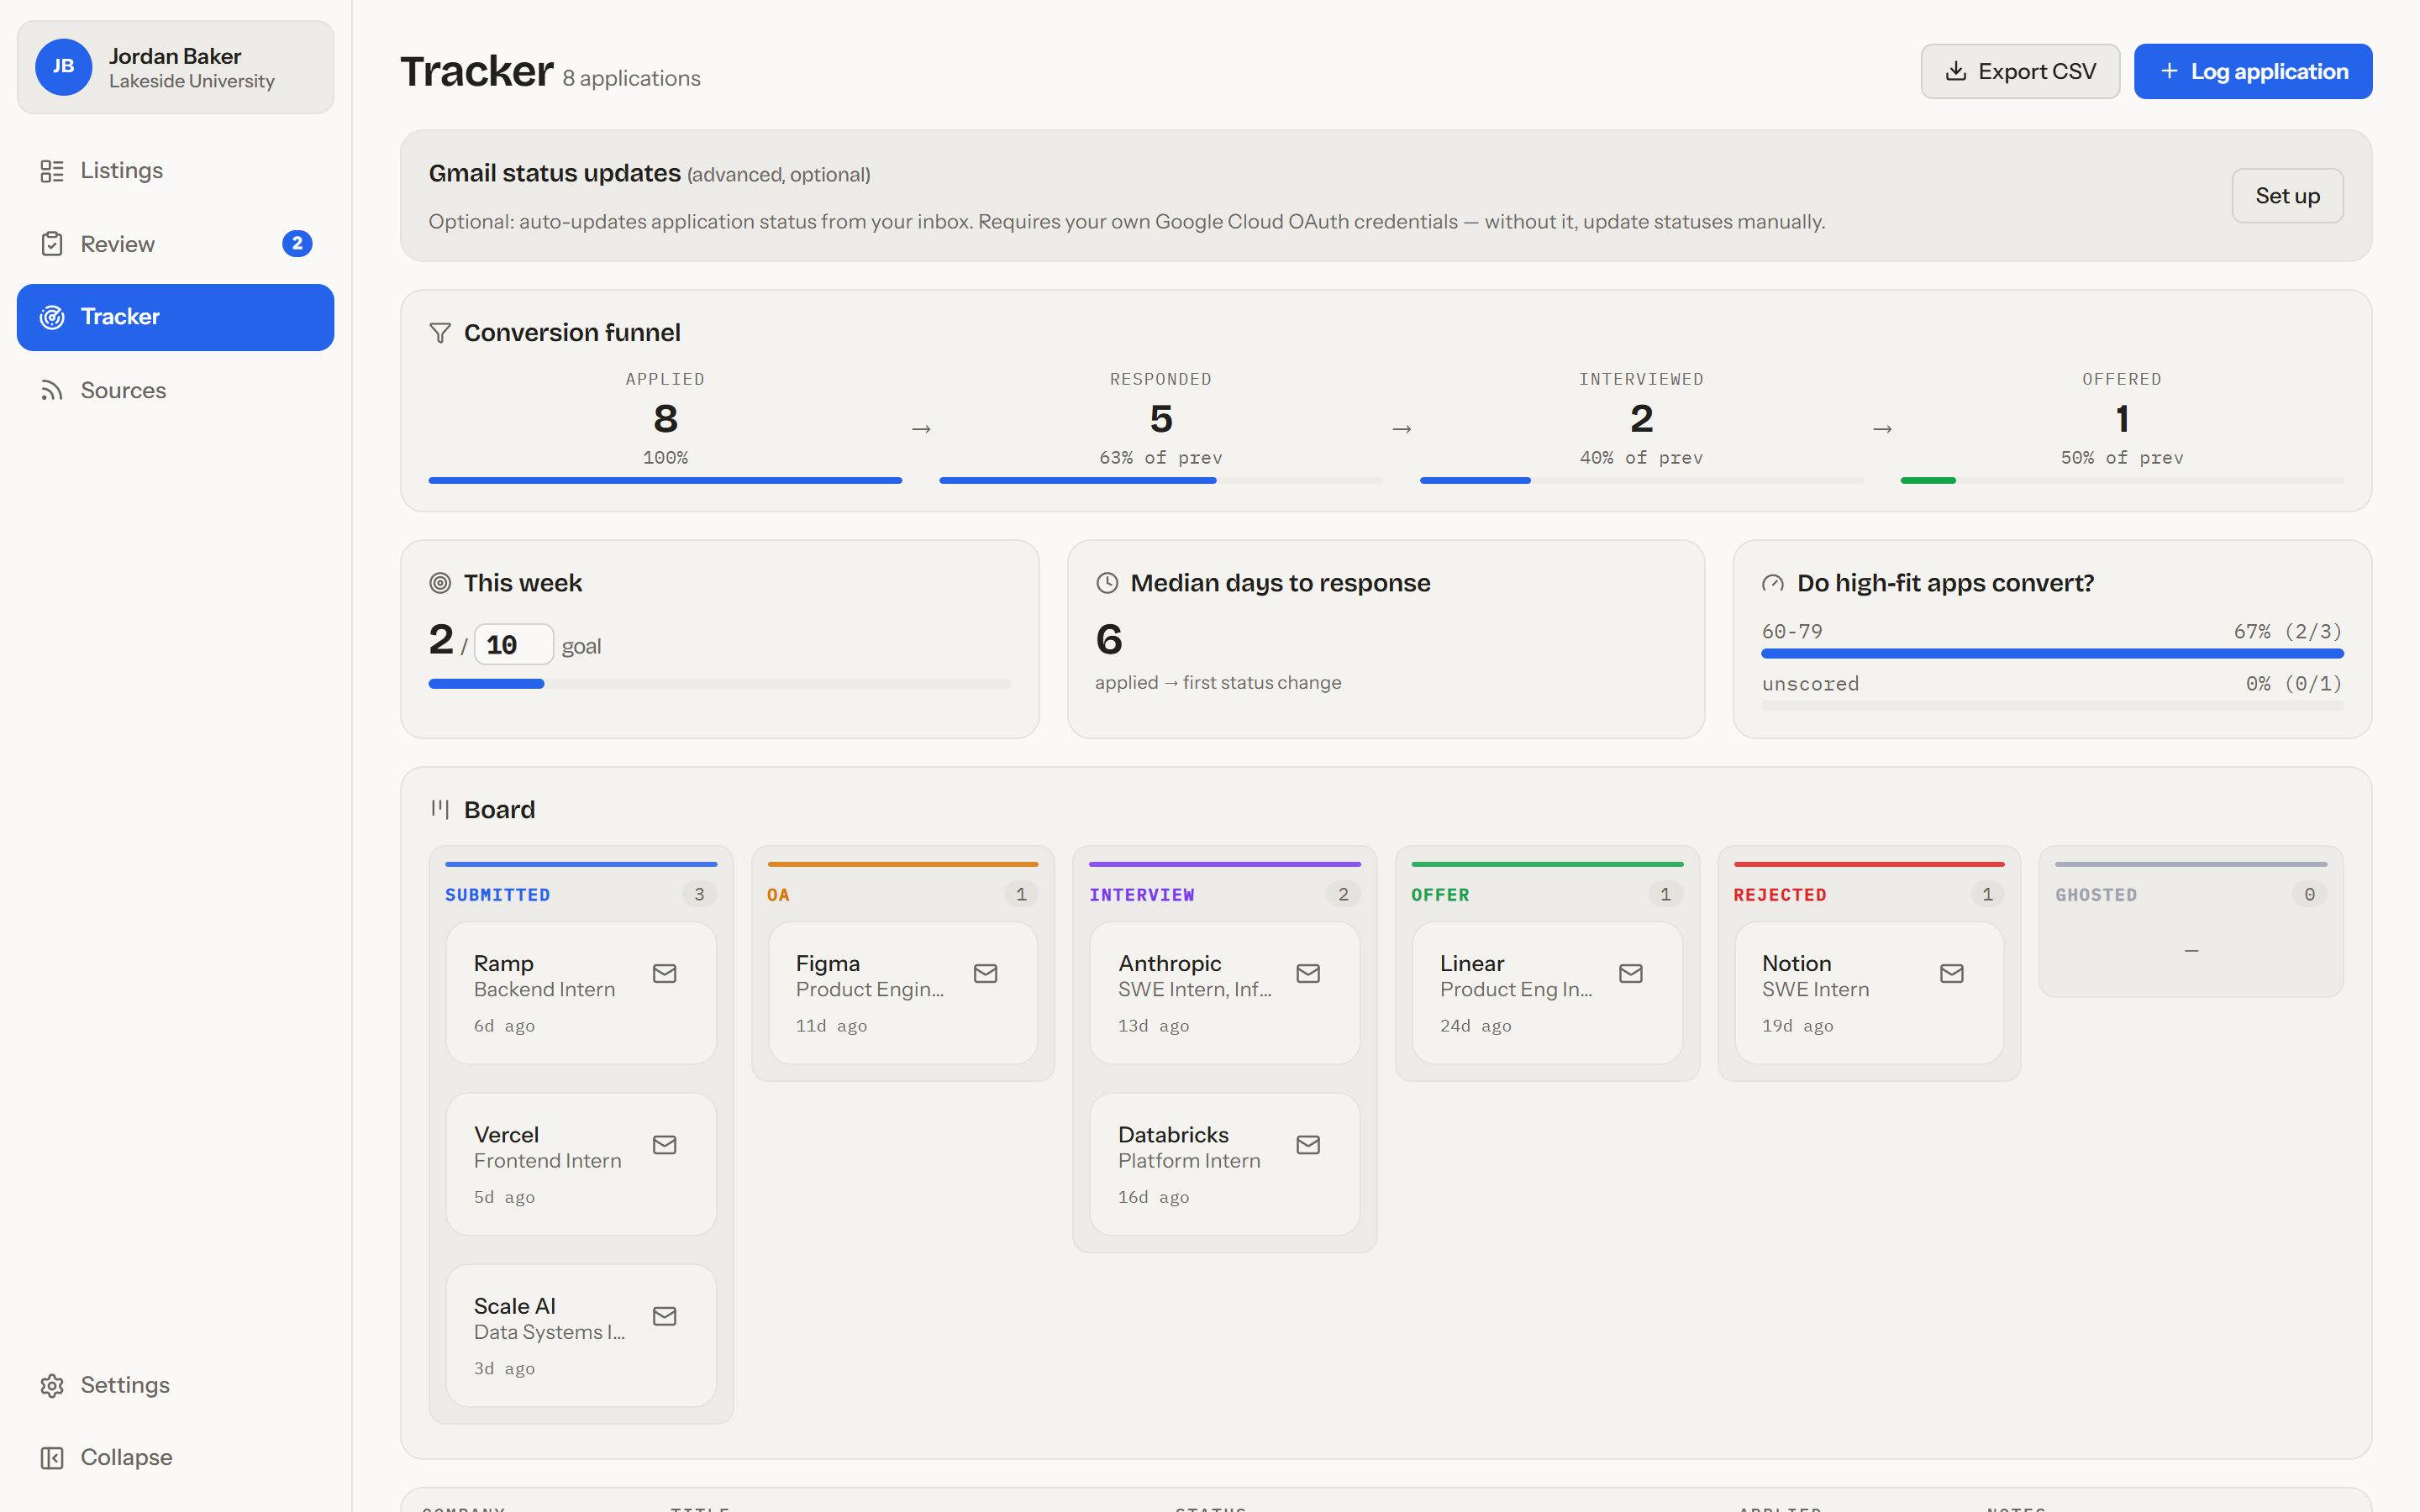Click the Review clipboard icon
Screen dimensions: 2420x1512
click(52, 244)
